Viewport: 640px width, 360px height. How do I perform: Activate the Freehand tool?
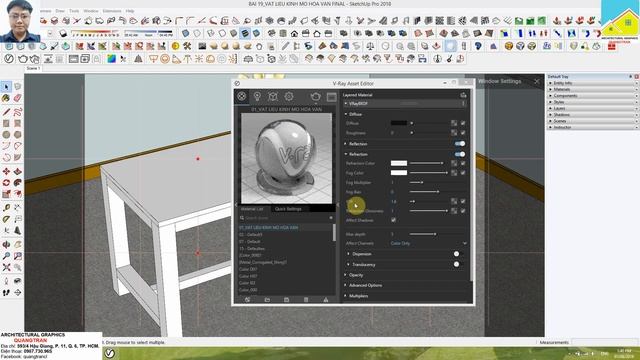click(18, 112)
